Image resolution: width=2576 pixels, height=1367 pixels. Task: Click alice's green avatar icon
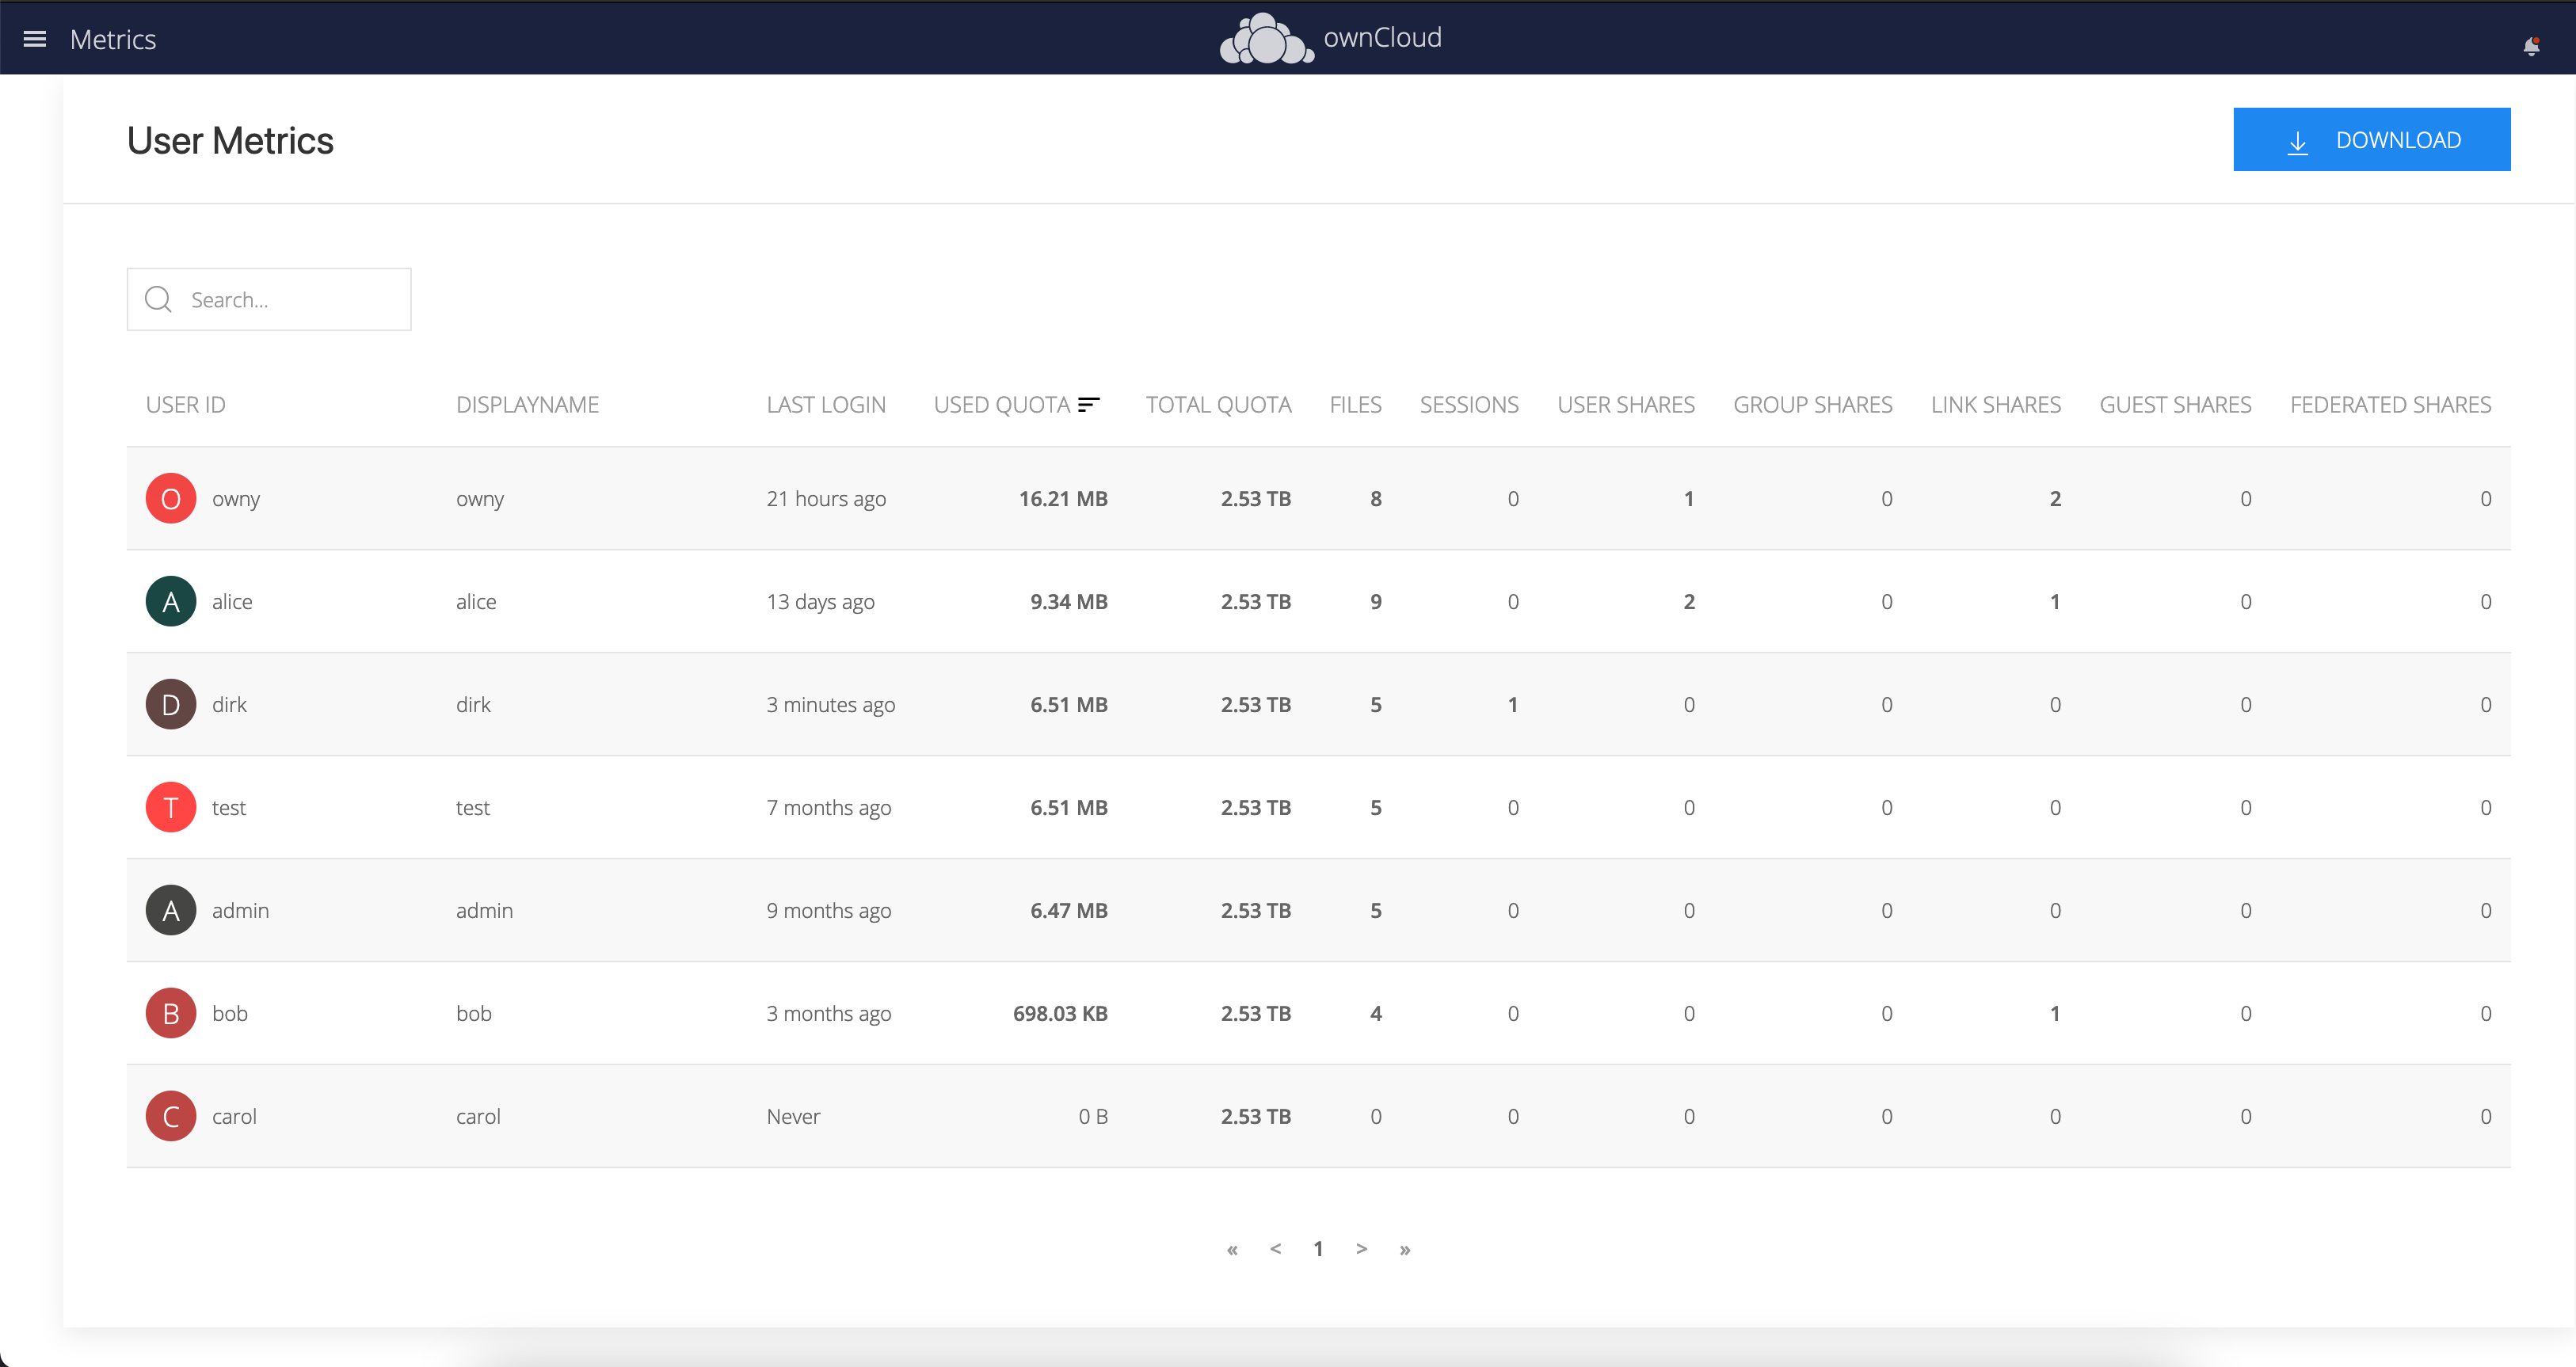[x=171, y=601]
